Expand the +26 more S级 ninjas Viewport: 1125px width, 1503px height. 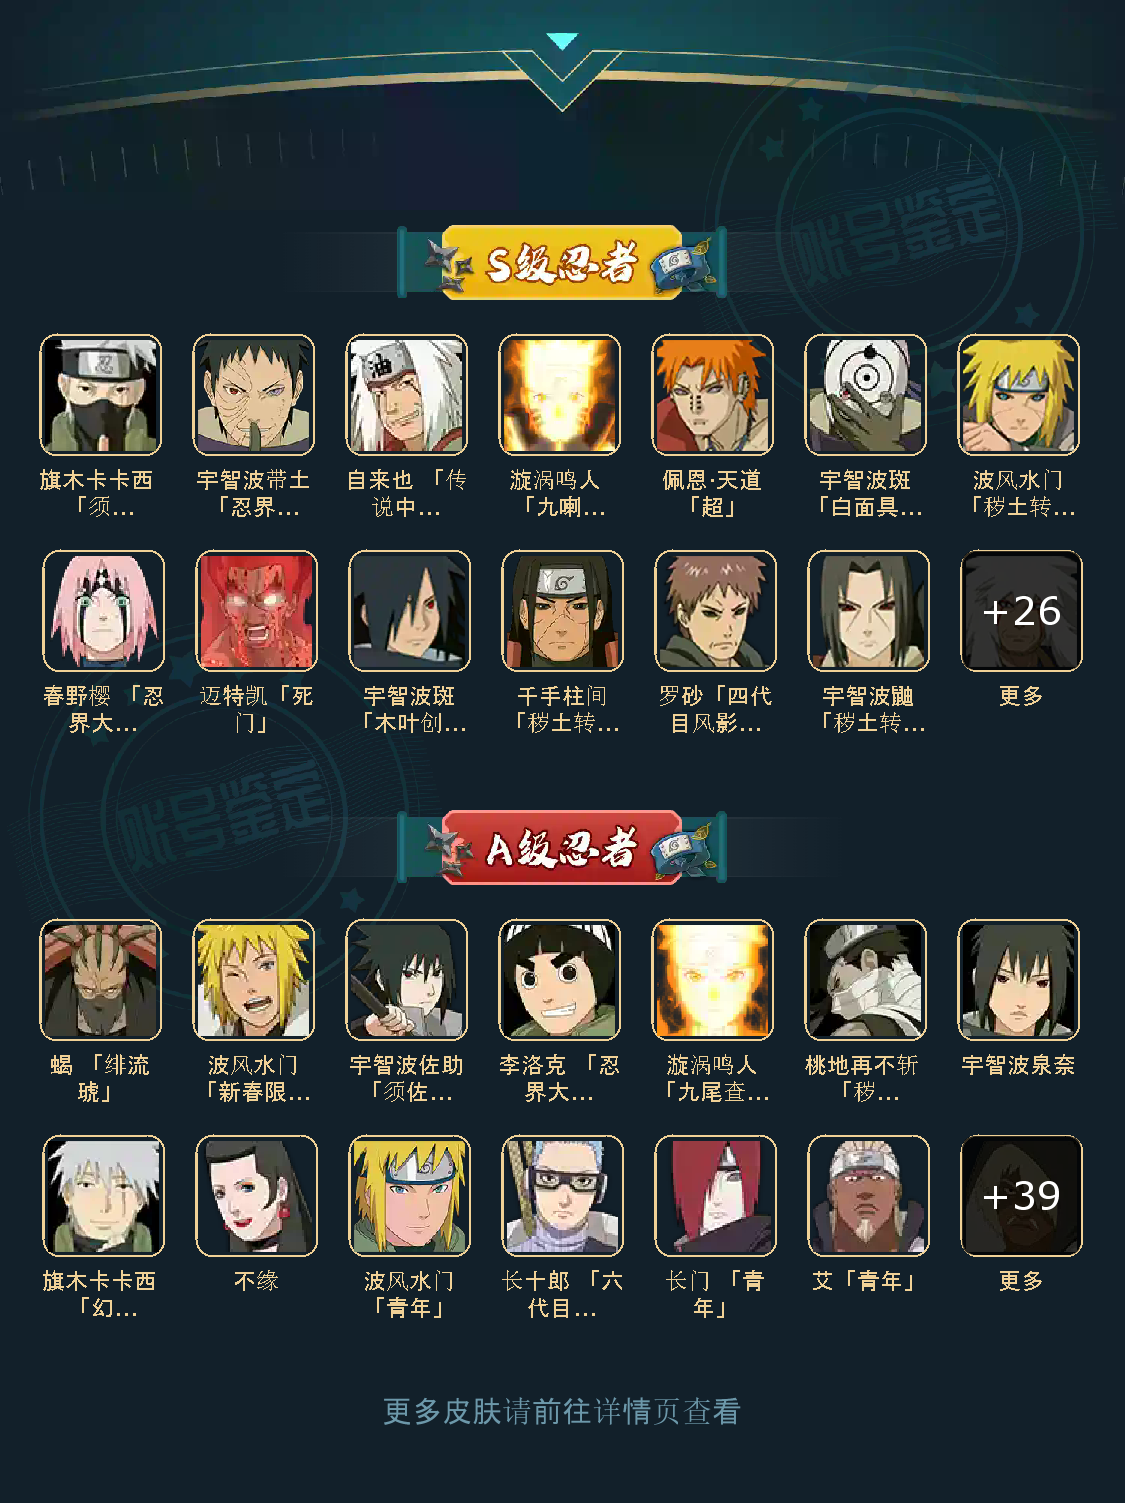pos(1021,611)
